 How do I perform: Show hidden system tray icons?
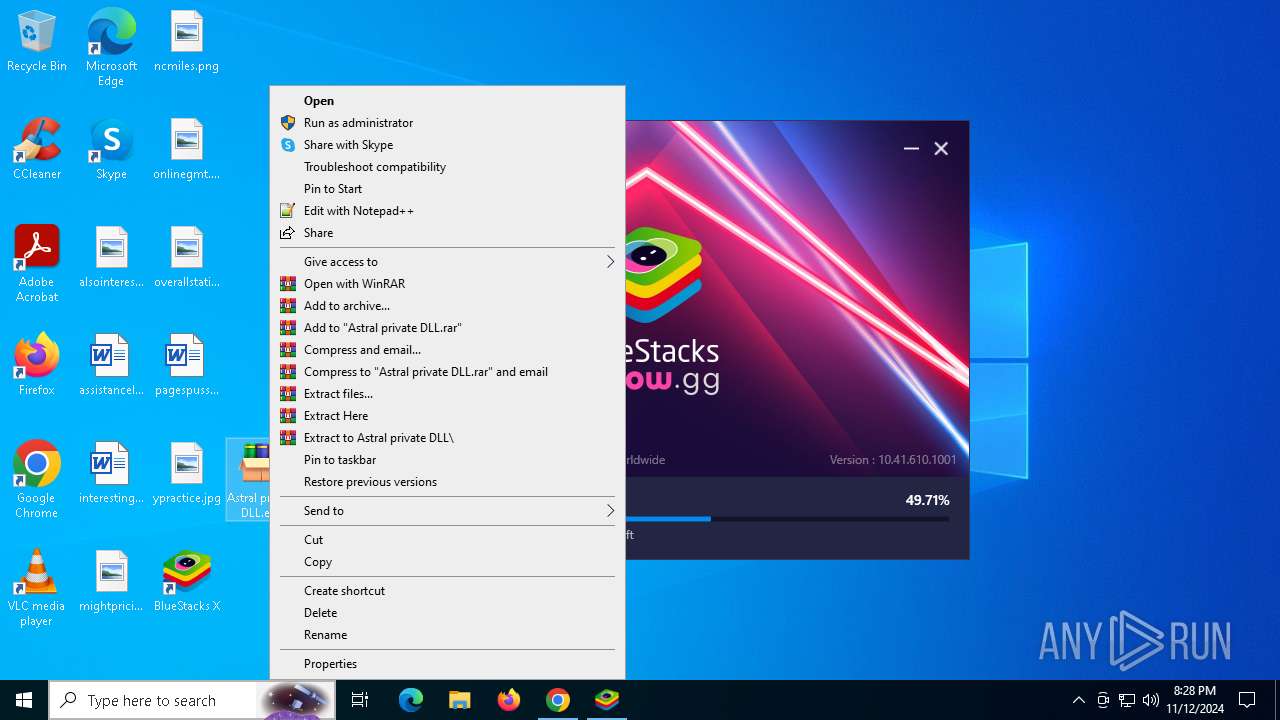[x=1078, y=700]
